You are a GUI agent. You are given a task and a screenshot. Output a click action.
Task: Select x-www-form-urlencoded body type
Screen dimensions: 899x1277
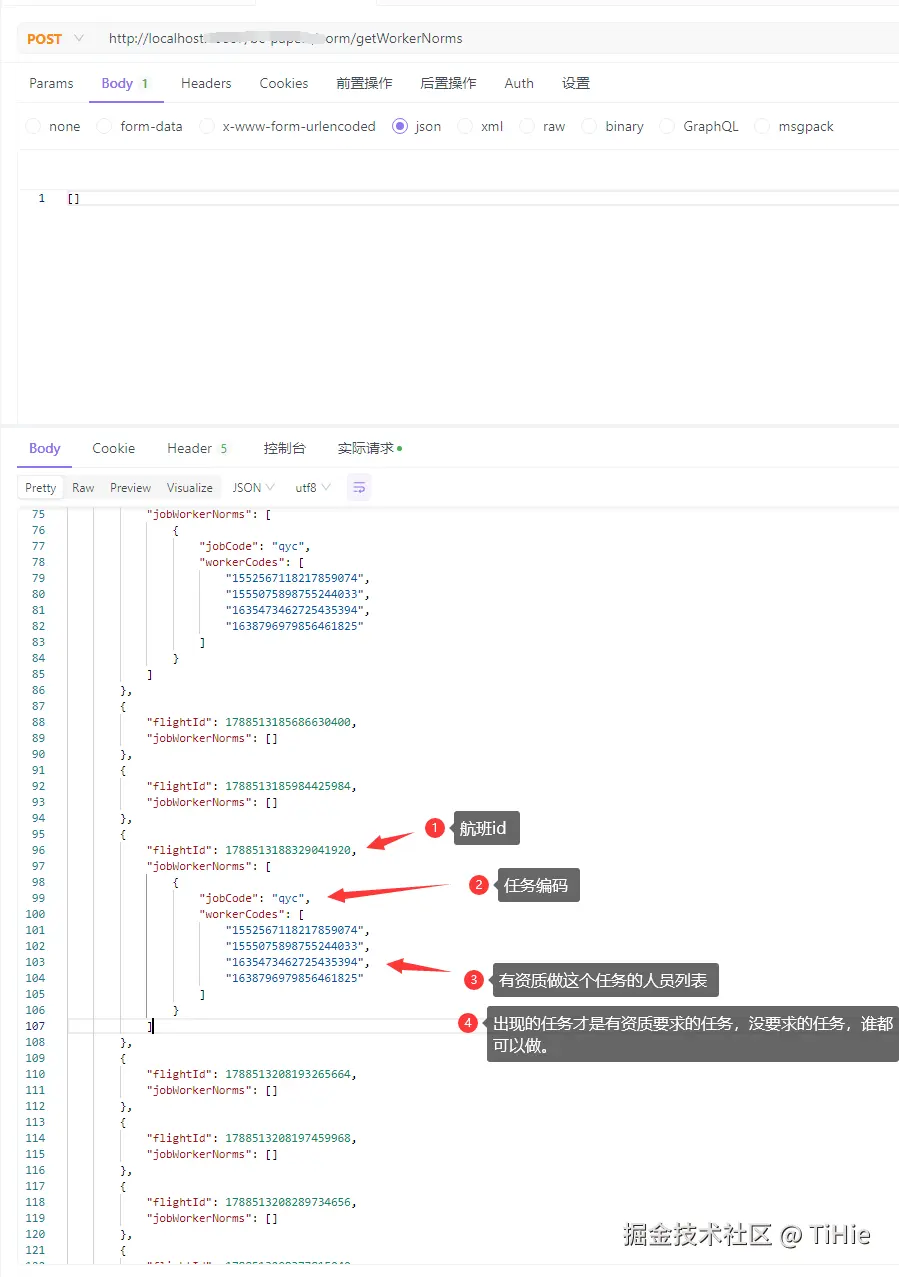(288, 126)
